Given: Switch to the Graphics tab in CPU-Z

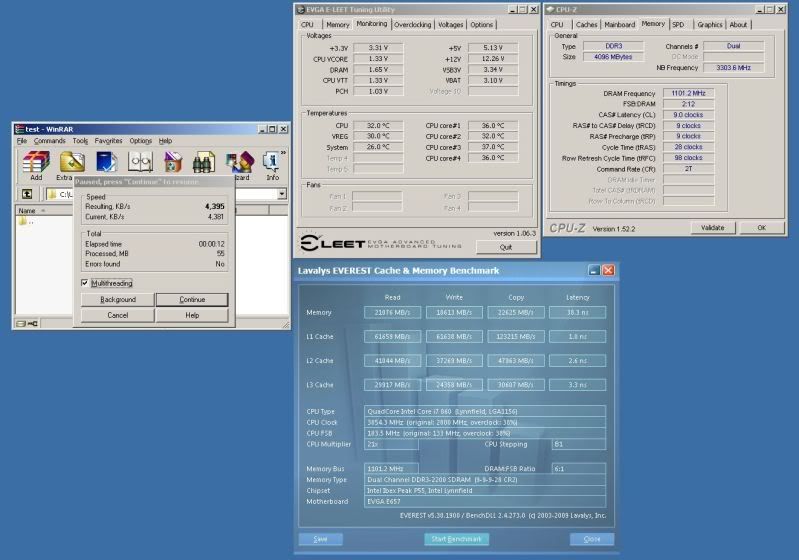Looking at the screenshot, I should coord(710,24).
